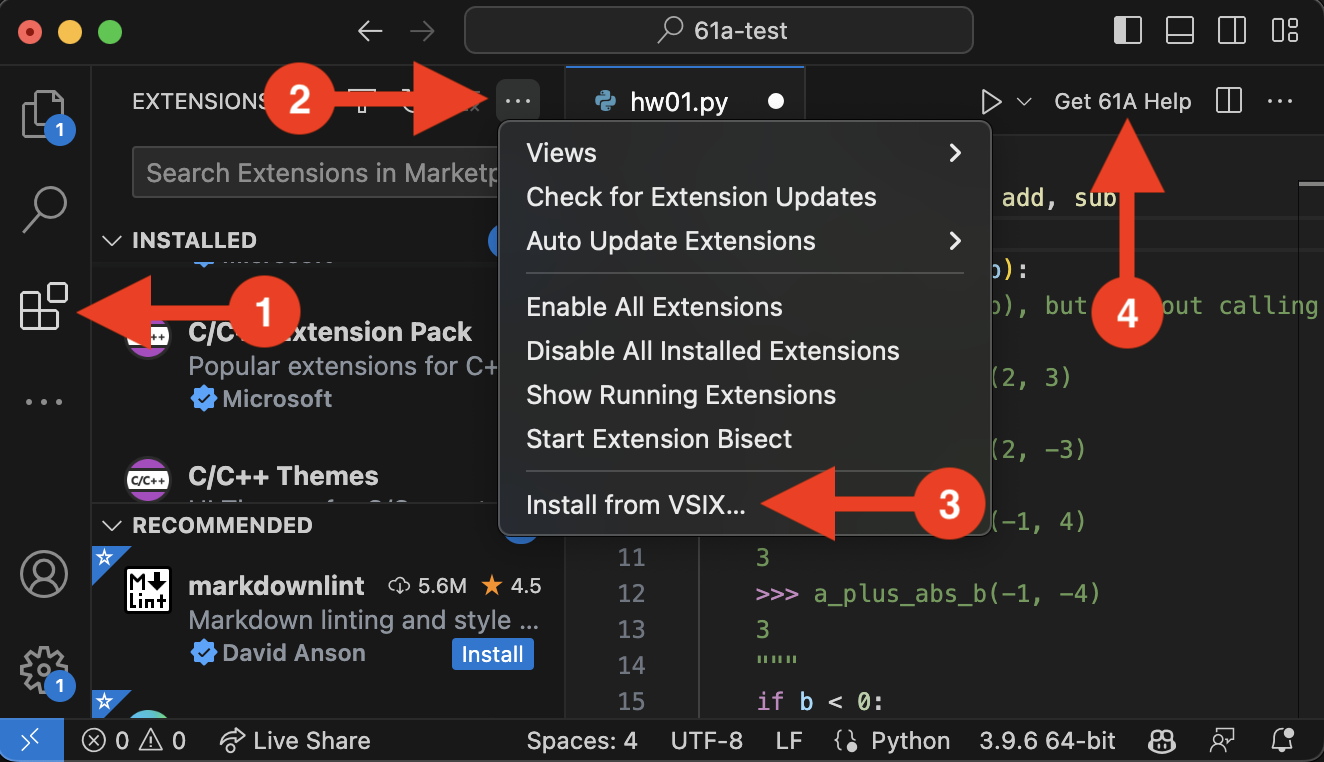The image size is (1324, 762).
Task: Toggle the Panel layout button
Action: tap(1180, 31)
